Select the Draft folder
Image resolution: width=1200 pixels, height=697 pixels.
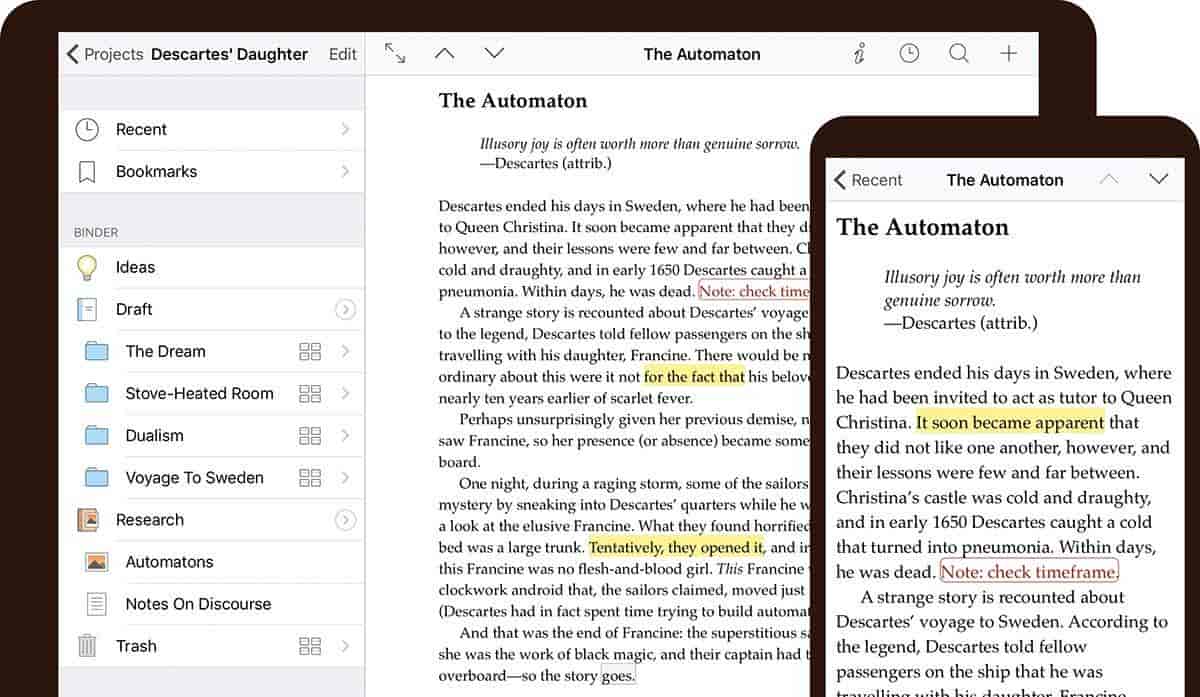coord(212,309)
